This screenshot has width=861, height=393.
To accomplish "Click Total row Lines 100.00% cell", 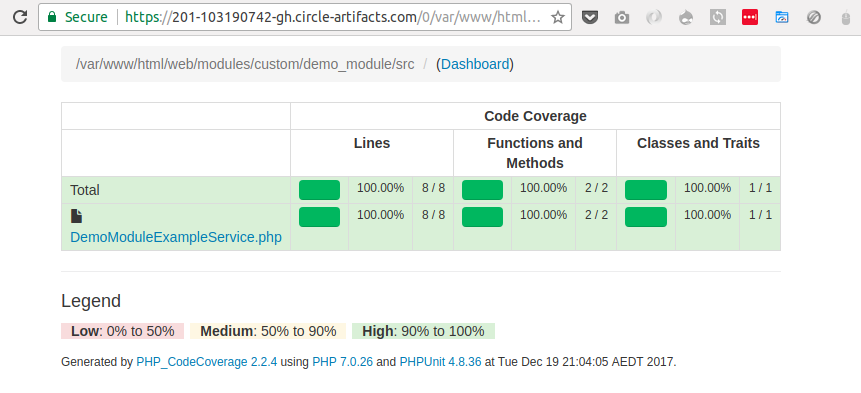I will 381,190.
